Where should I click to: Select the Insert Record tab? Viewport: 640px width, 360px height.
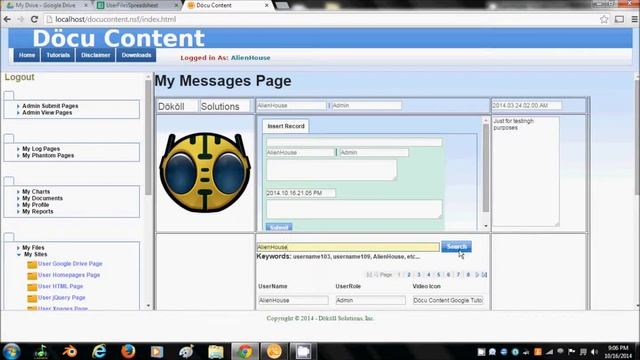pyautogui.click(x=286, y=126)
